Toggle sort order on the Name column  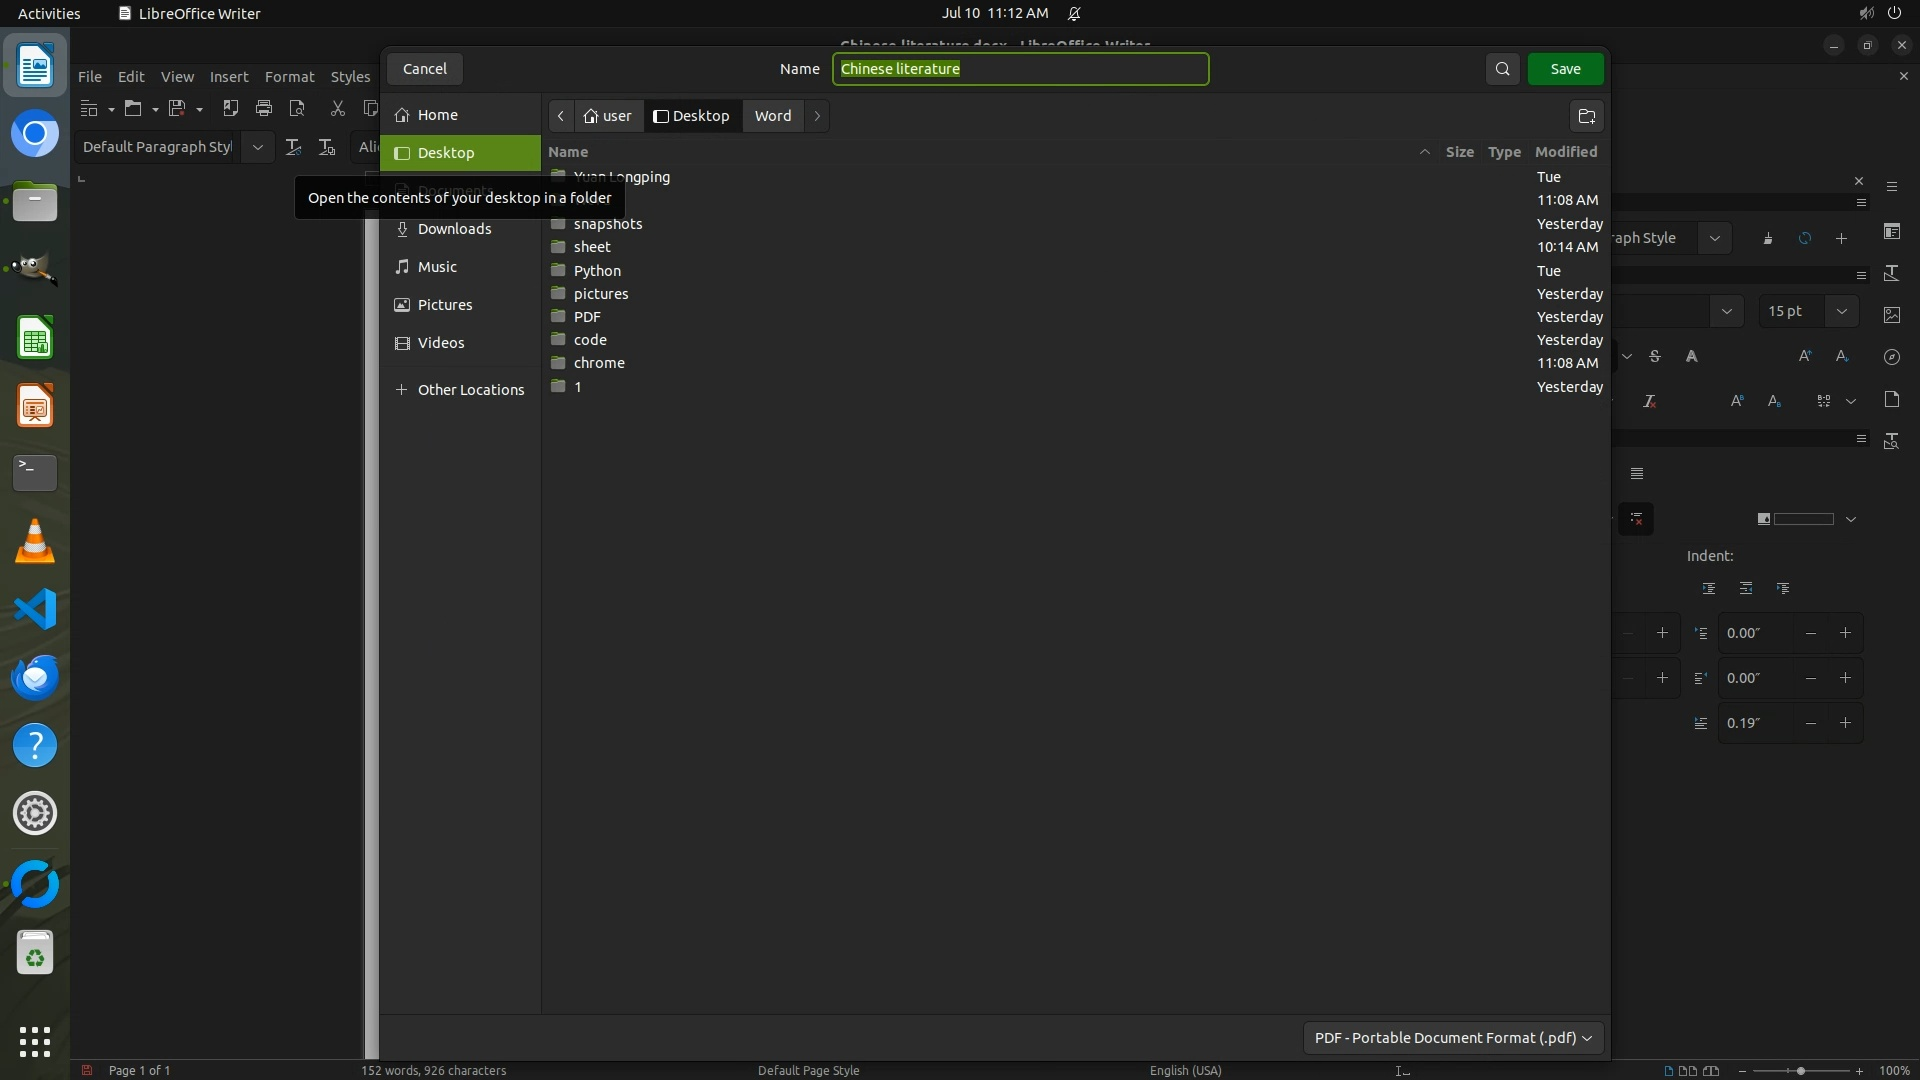568,152
